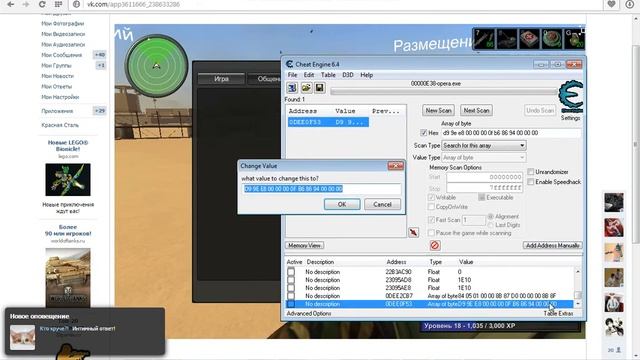Open the Value Type dropdown
Screen dimensions: 640x360
pyautogui.click(x=484, y=157)
